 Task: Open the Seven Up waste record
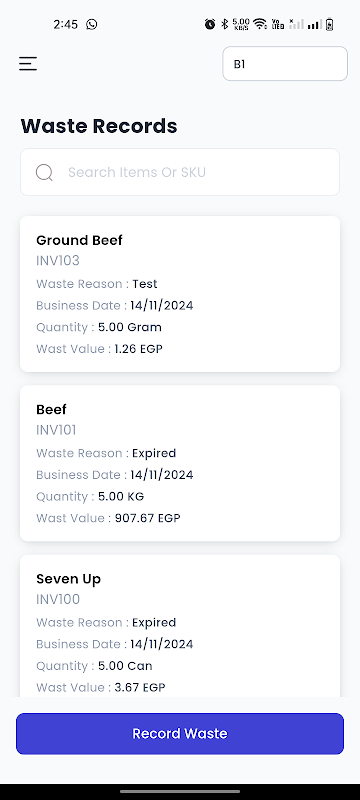click(180, 626)
